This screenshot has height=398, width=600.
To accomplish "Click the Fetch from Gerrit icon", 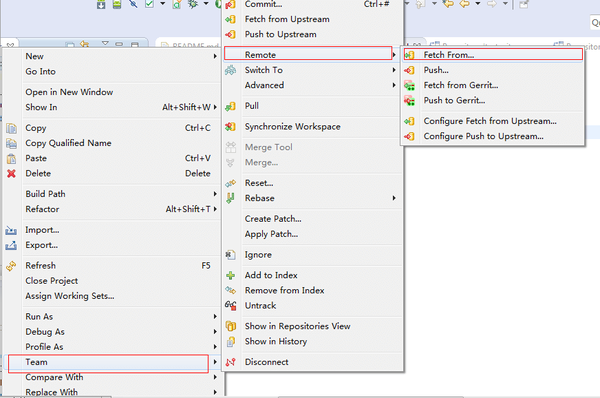I will 409,85.
